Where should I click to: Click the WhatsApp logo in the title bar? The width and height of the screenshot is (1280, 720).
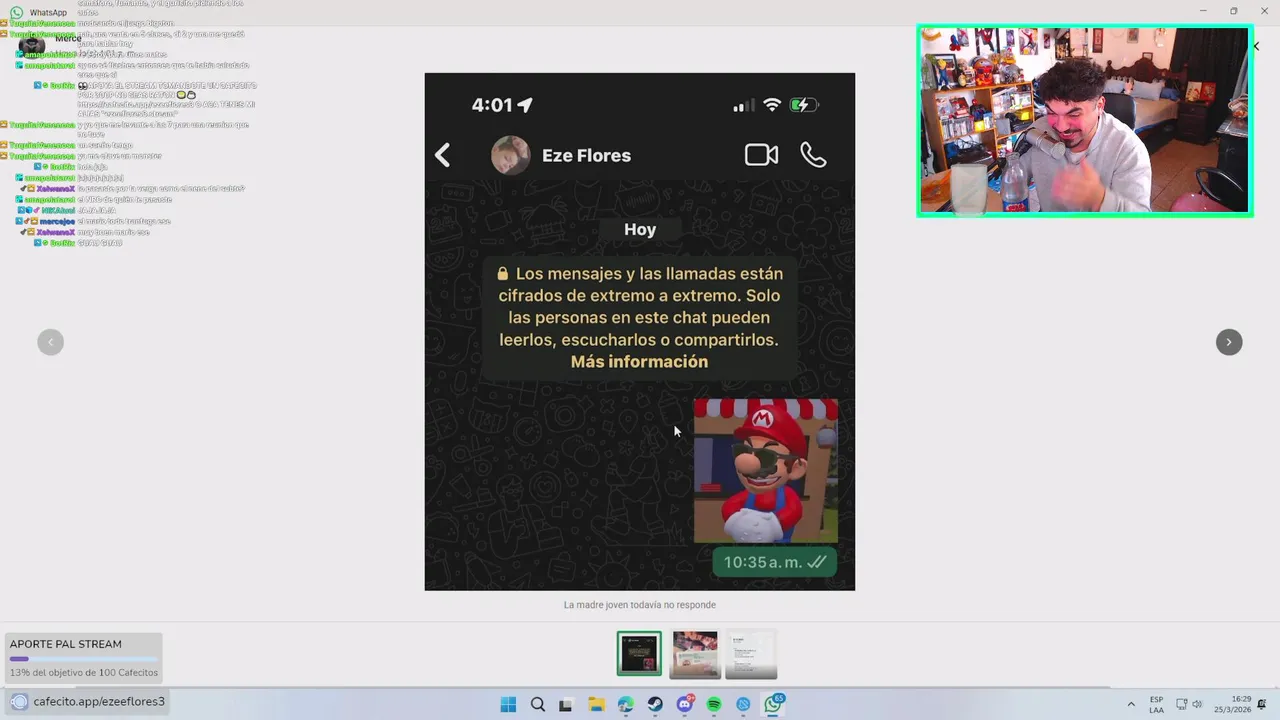pyautogui.click(x=17, y=12)
